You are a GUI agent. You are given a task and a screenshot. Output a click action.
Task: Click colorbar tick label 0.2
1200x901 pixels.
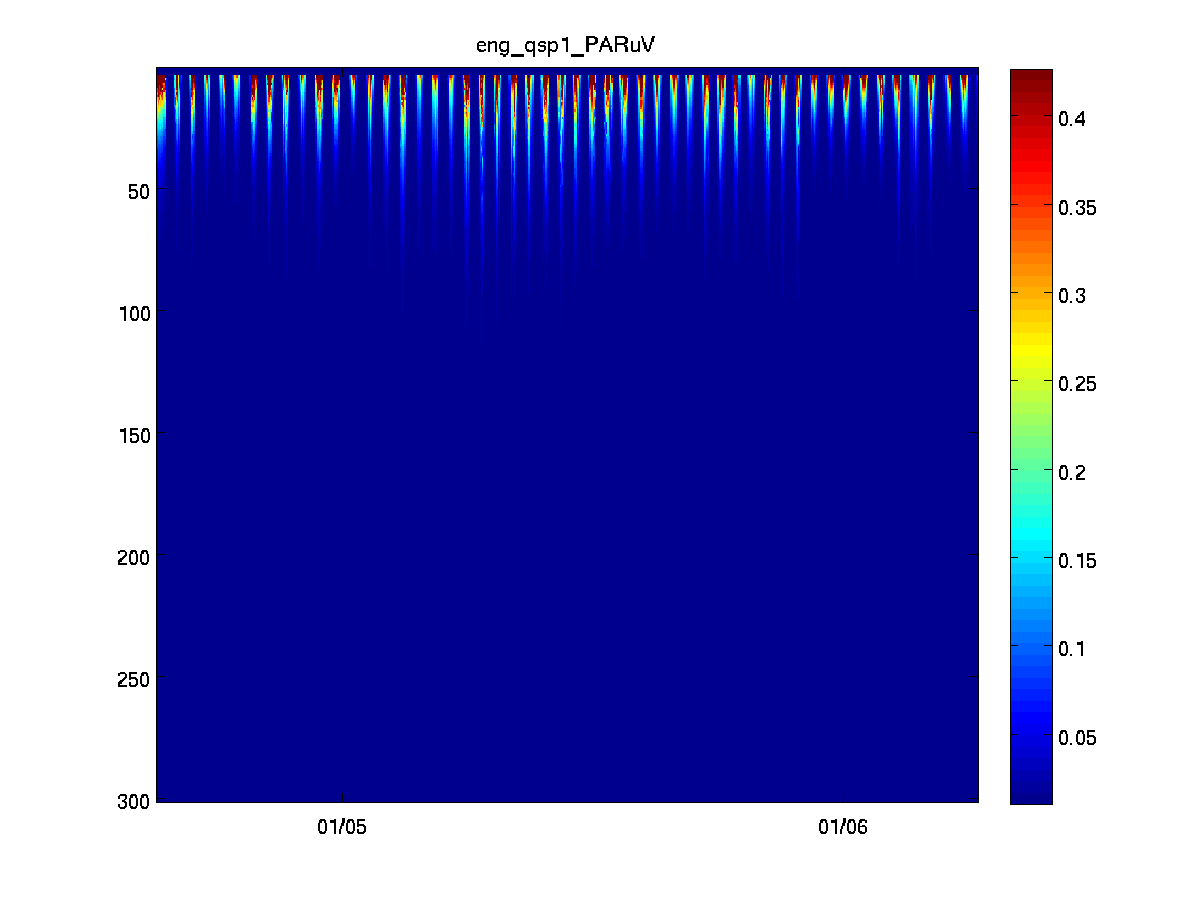tap(1072, 471)
